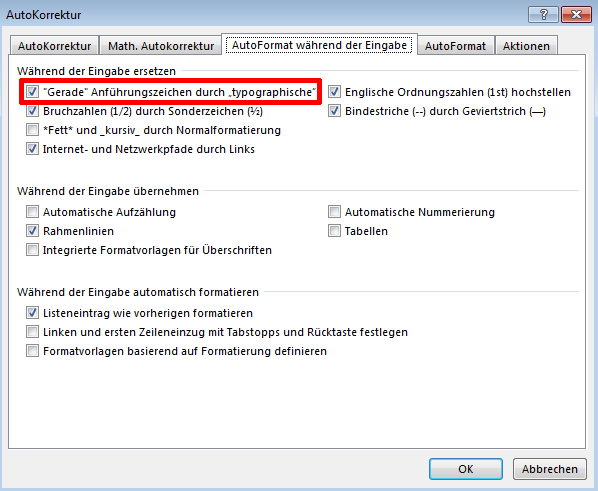Enable Automatische Aufzählung
598x491 pixels.
tap(32, 212)
